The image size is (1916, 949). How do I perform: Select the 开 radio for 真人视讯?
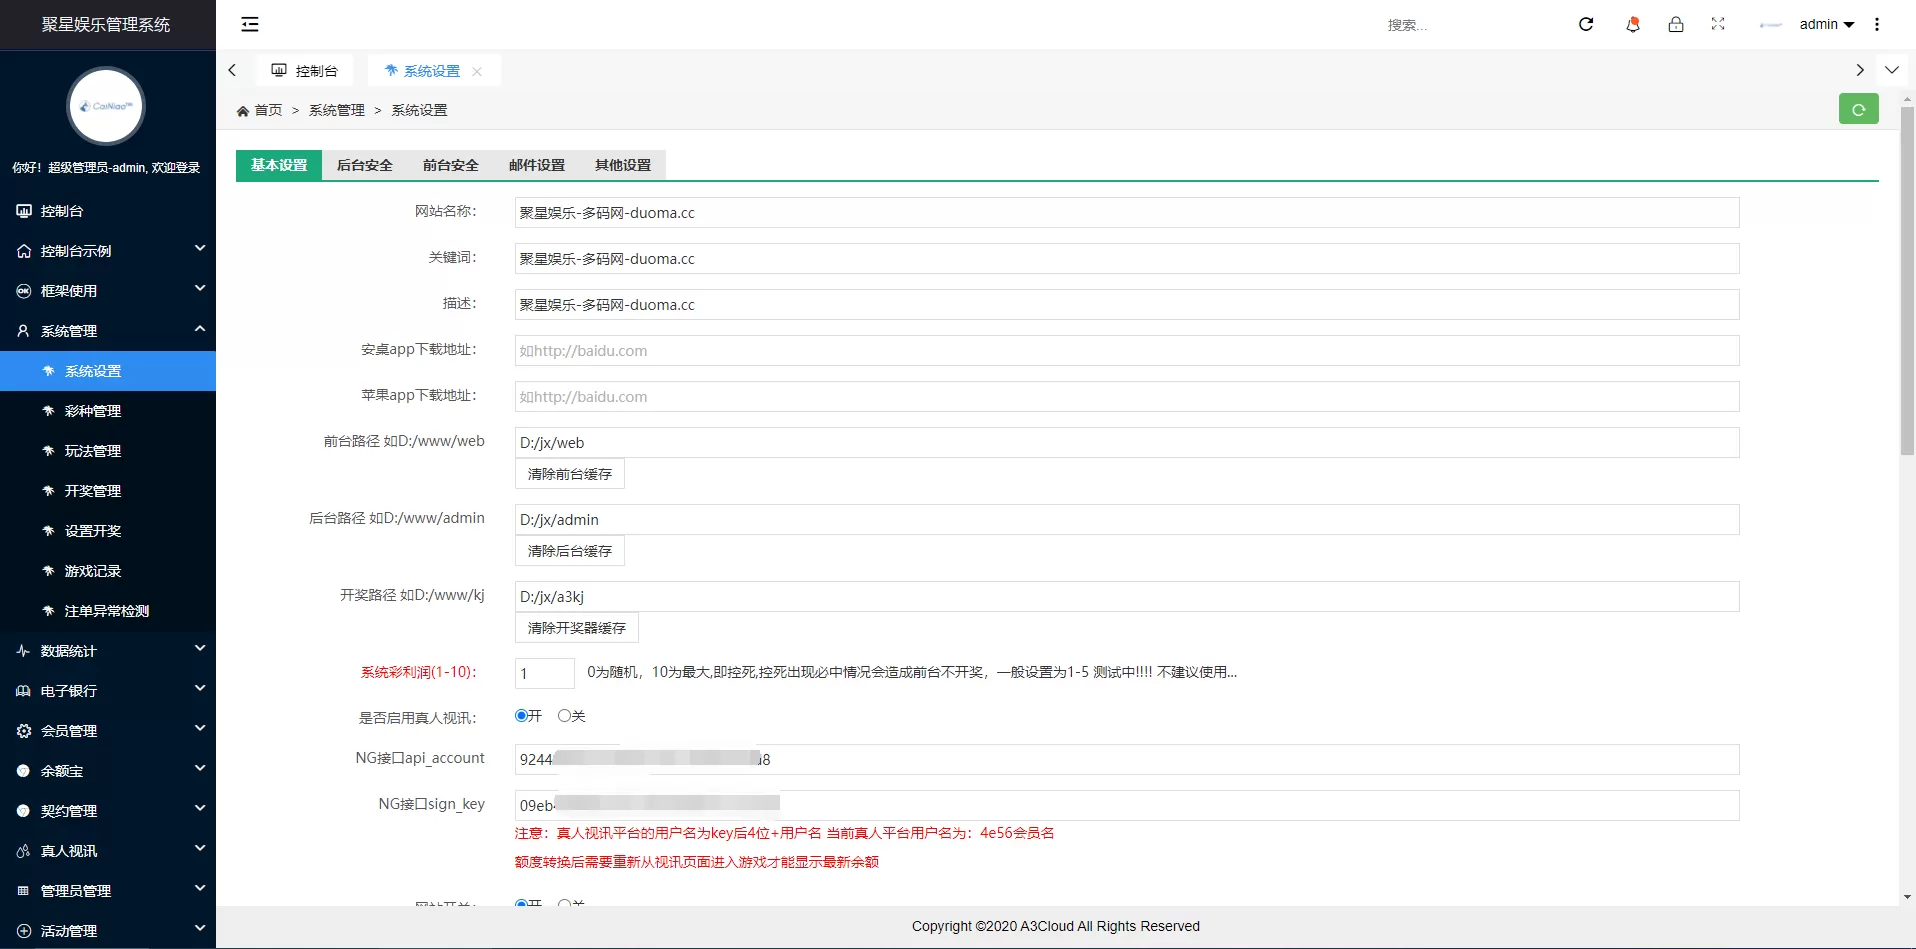(520, 716)
